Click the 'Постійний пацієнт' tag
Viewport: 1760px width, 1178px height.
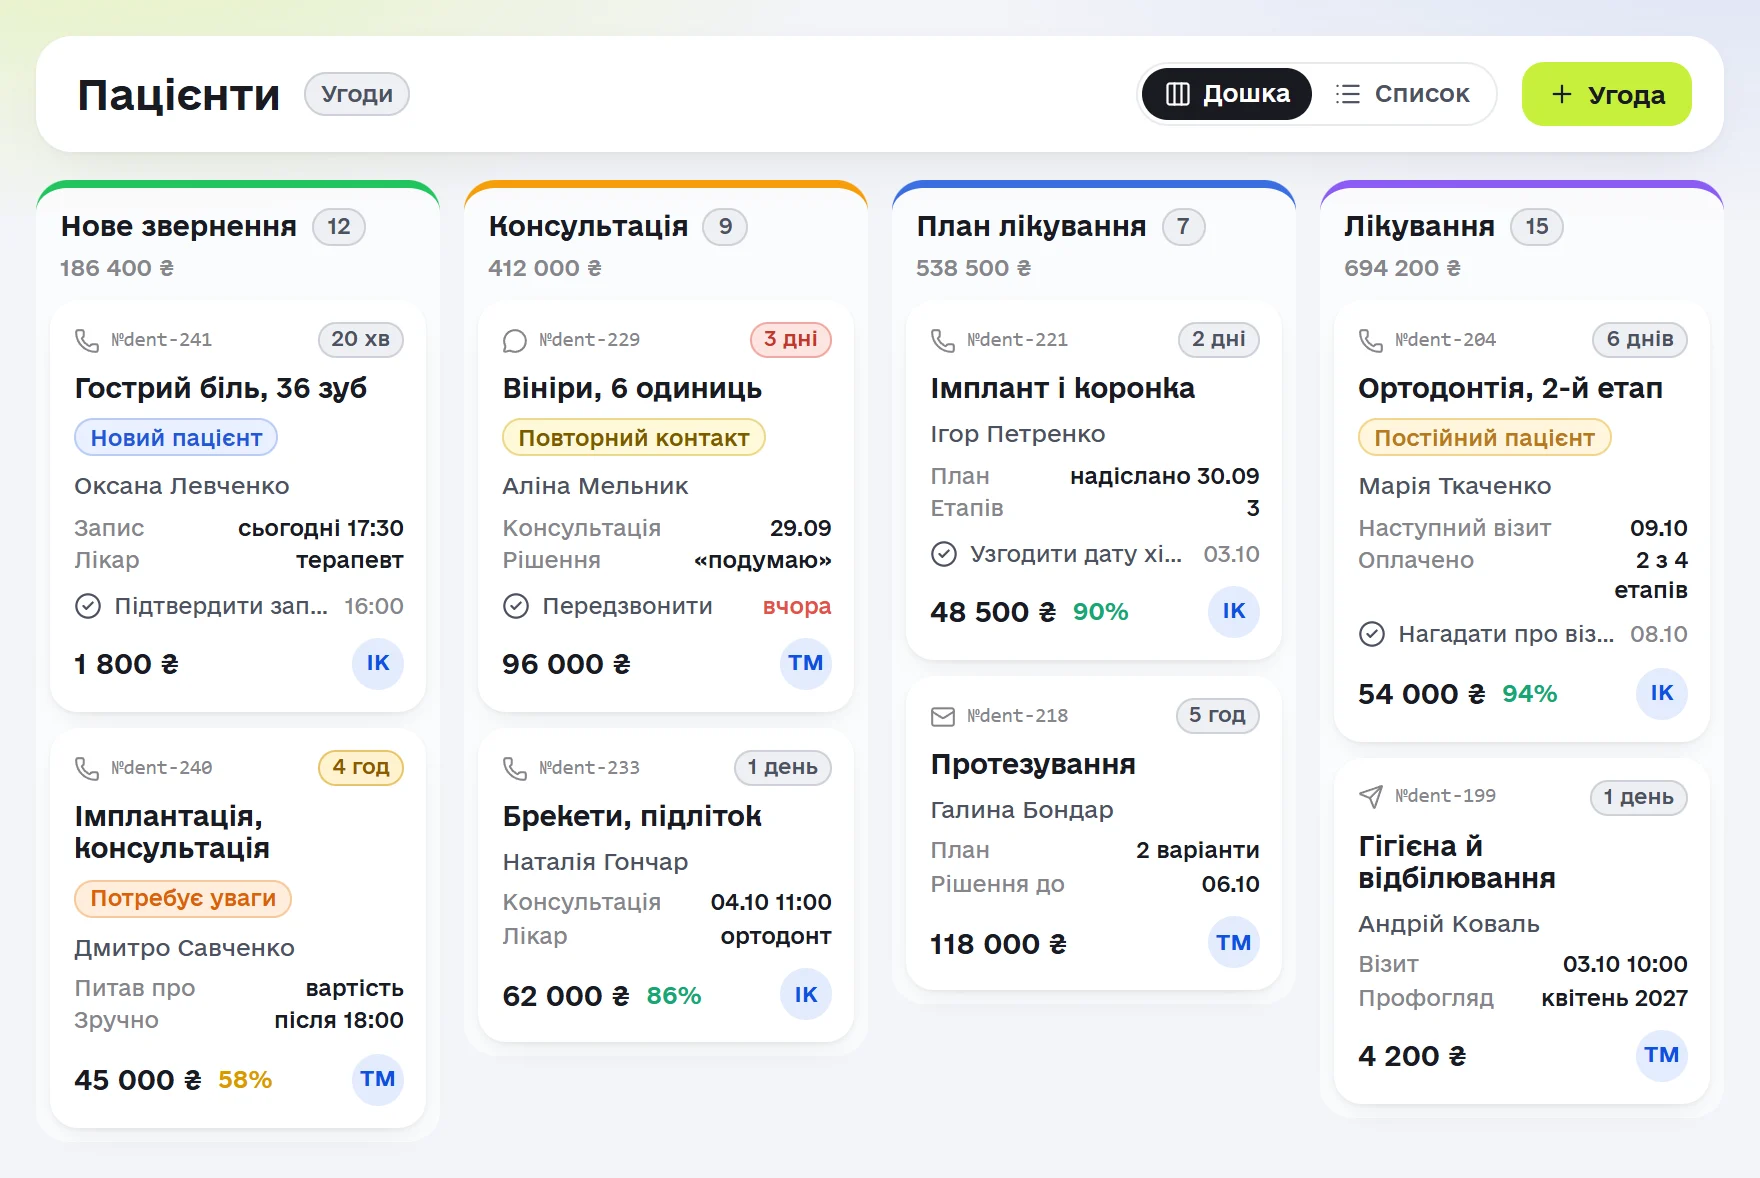[1484, 438]
